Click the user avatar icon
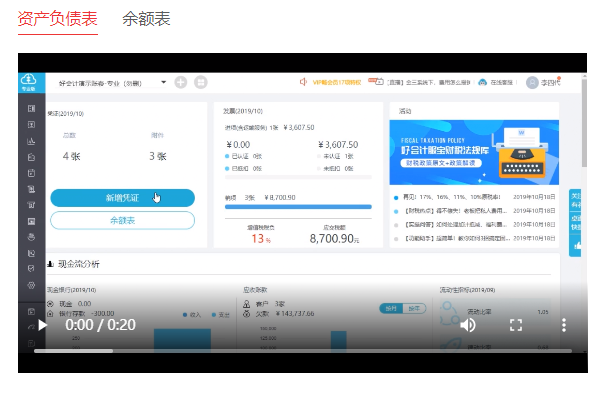 (532, 82)
